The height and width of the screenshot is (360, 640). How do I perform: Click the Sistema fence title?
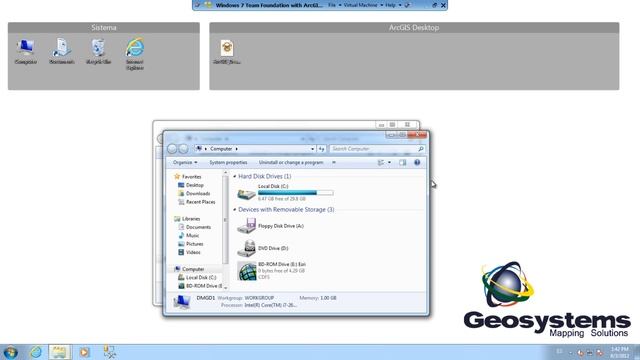[104, 28]
